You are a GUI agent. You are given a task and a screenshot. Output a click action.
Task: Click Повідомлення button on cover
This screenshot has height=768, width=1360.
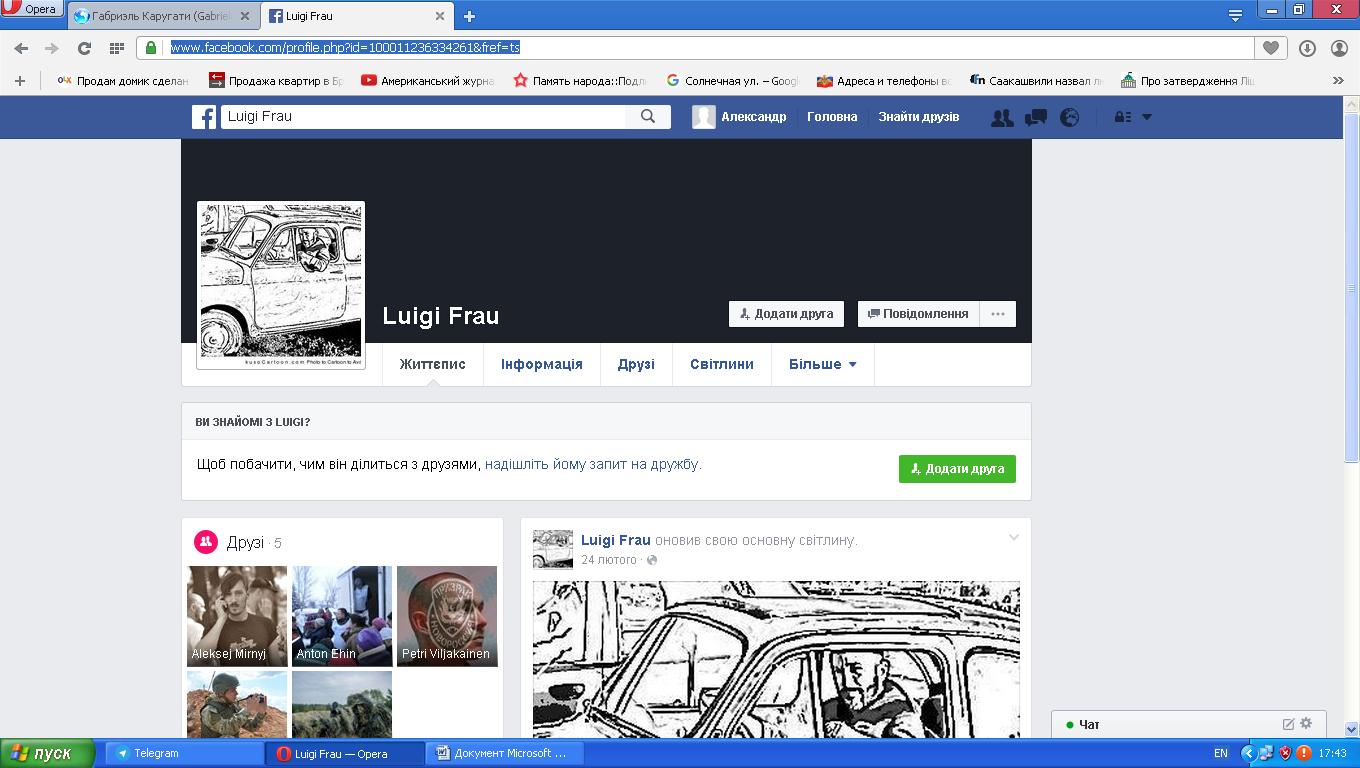918,314
